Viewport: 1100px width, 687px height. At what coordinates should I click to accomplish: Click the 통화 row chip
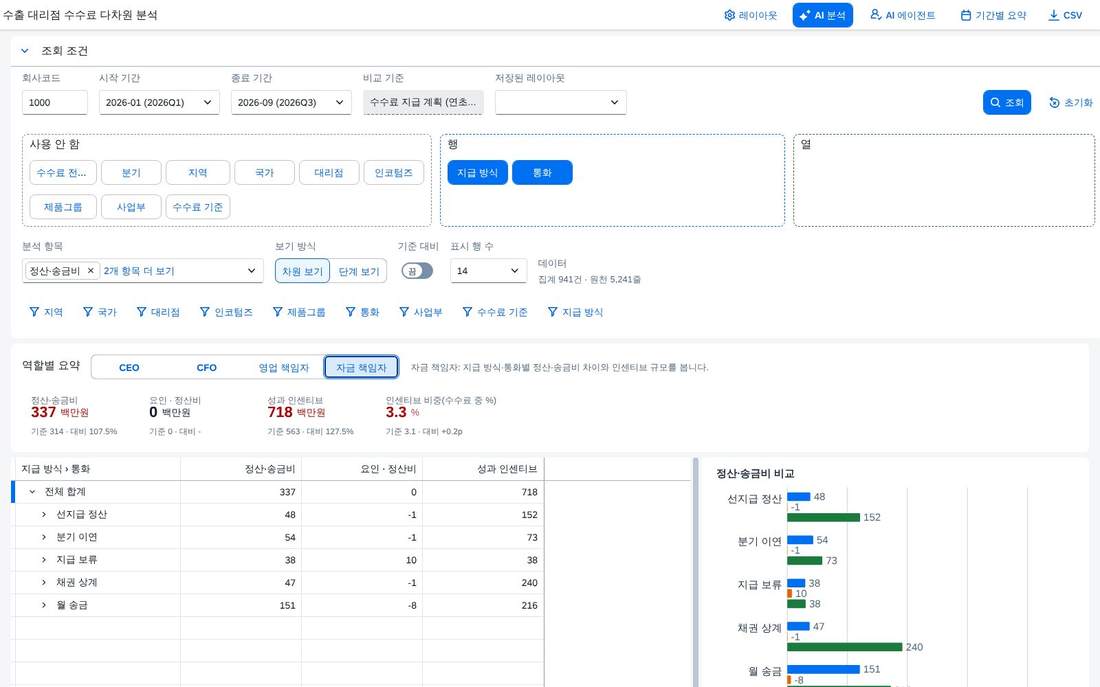[542, 173]
